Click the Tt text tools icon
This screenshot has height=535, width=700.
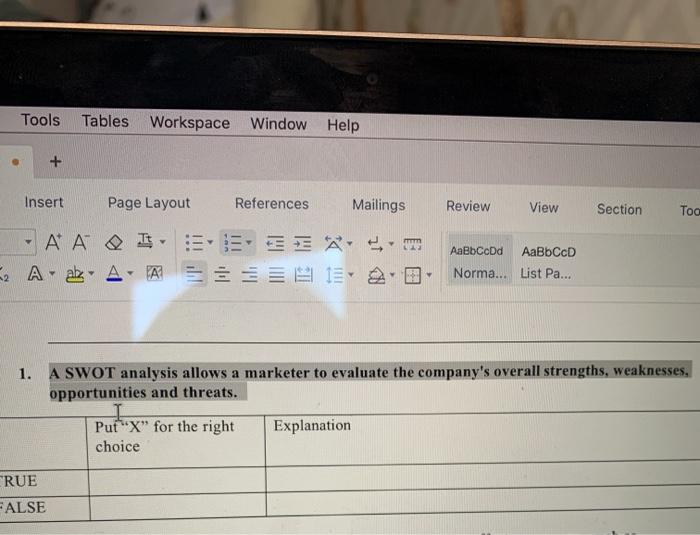(x=145, y=241)
